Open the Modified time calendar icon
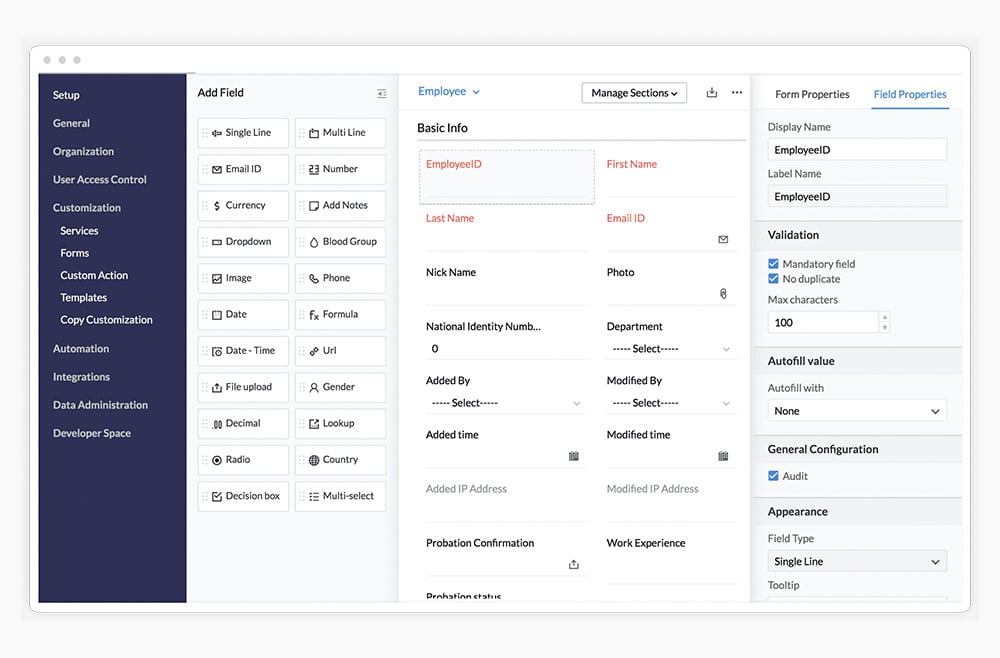Screen dimensions: 1000x658 [x=723, y=456]
